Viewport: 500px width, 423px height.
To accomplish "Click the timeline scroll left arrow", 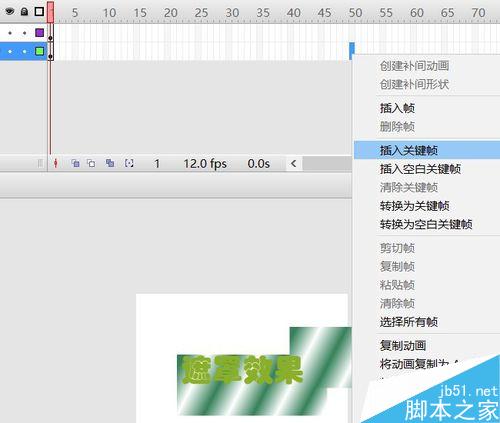I will (x=294, y=164).
